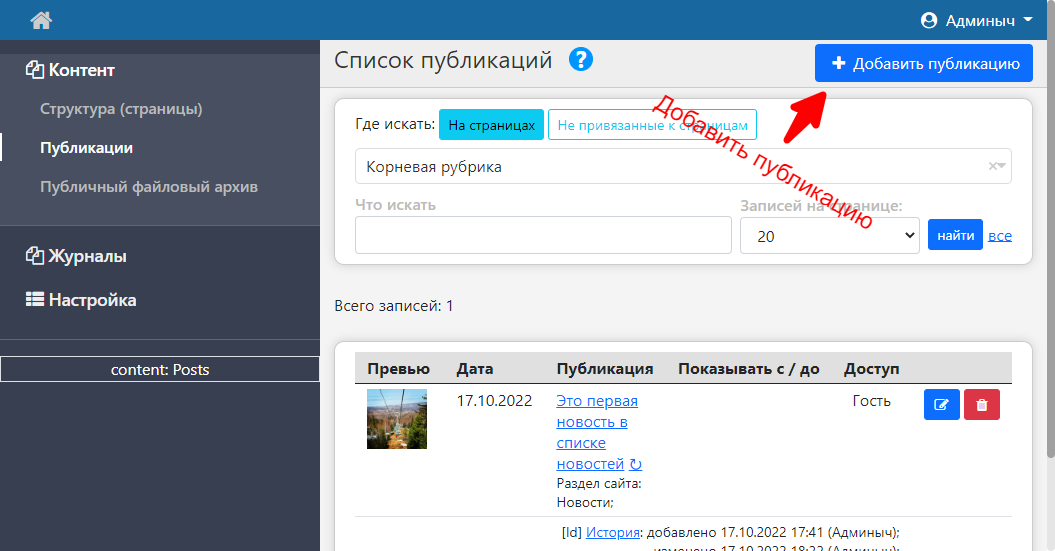Toggle the На страницах search filter
The image size is (1055, 551).
click(x=491, y=124)
